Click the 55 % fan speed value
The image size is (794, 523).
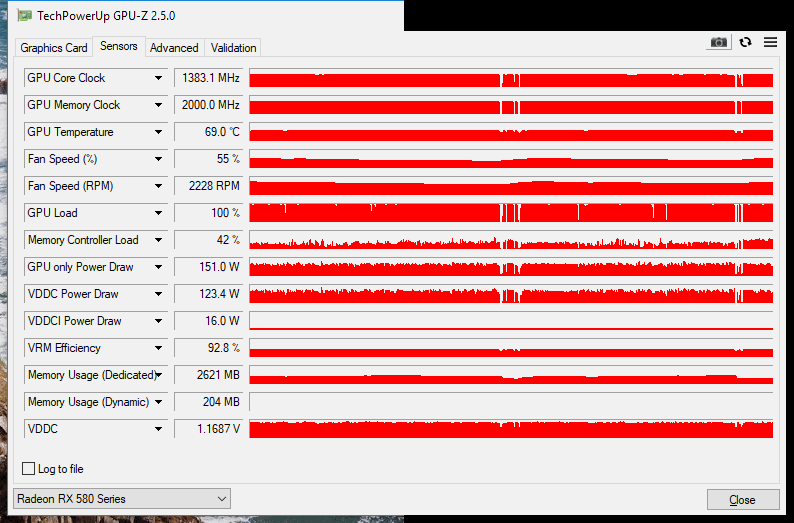(209, 159)
